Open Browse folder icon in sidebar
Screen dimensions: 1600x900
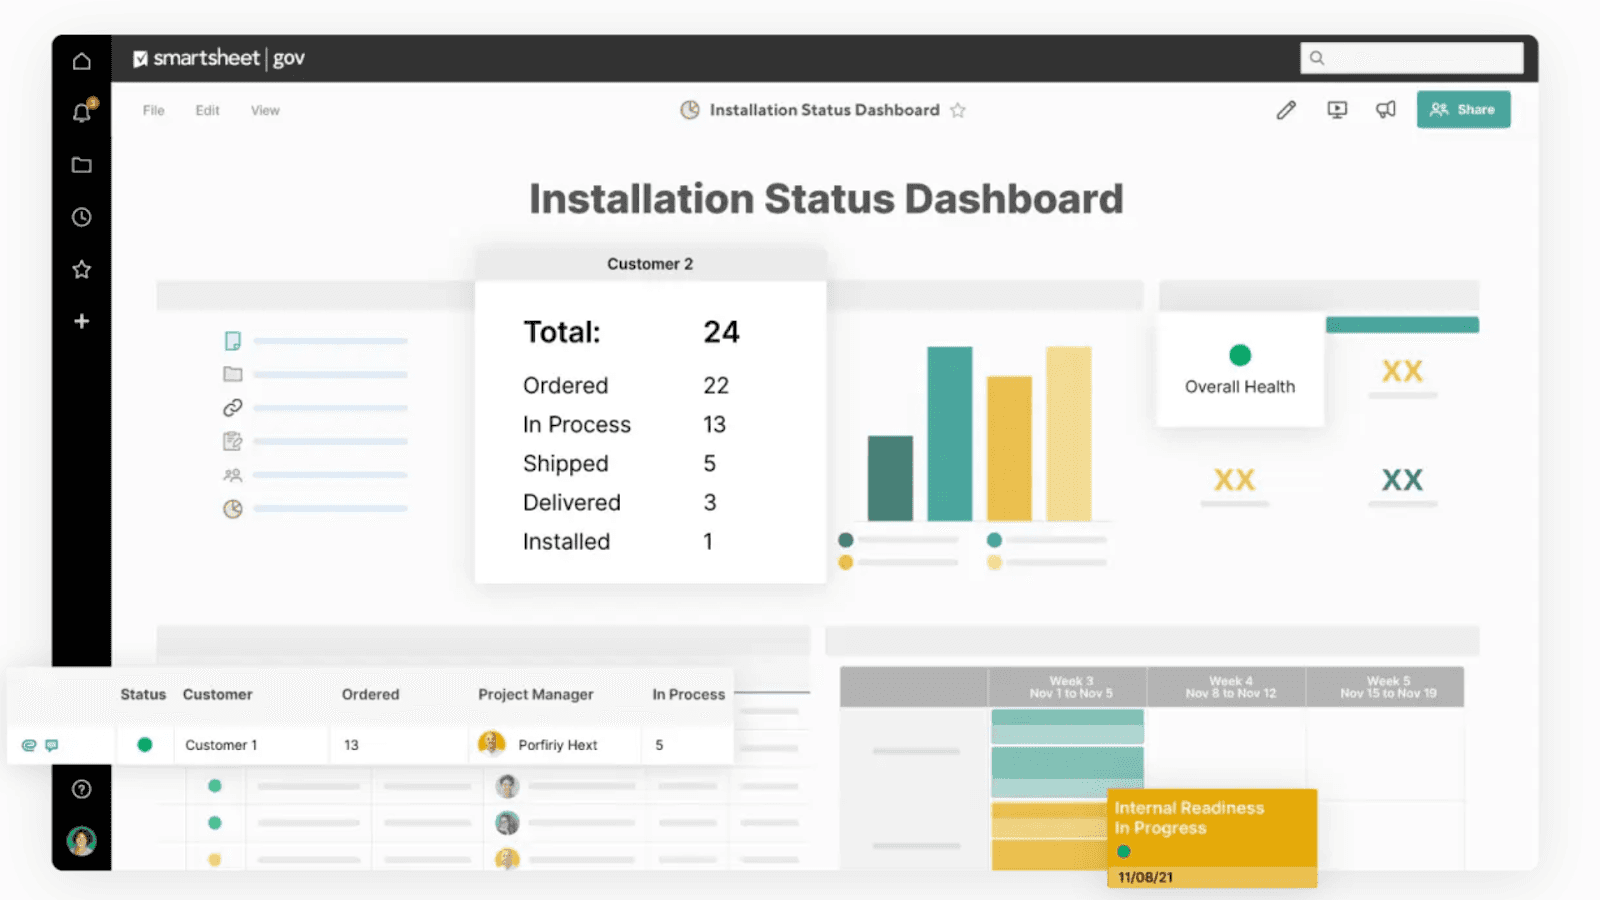click(82, 165)
